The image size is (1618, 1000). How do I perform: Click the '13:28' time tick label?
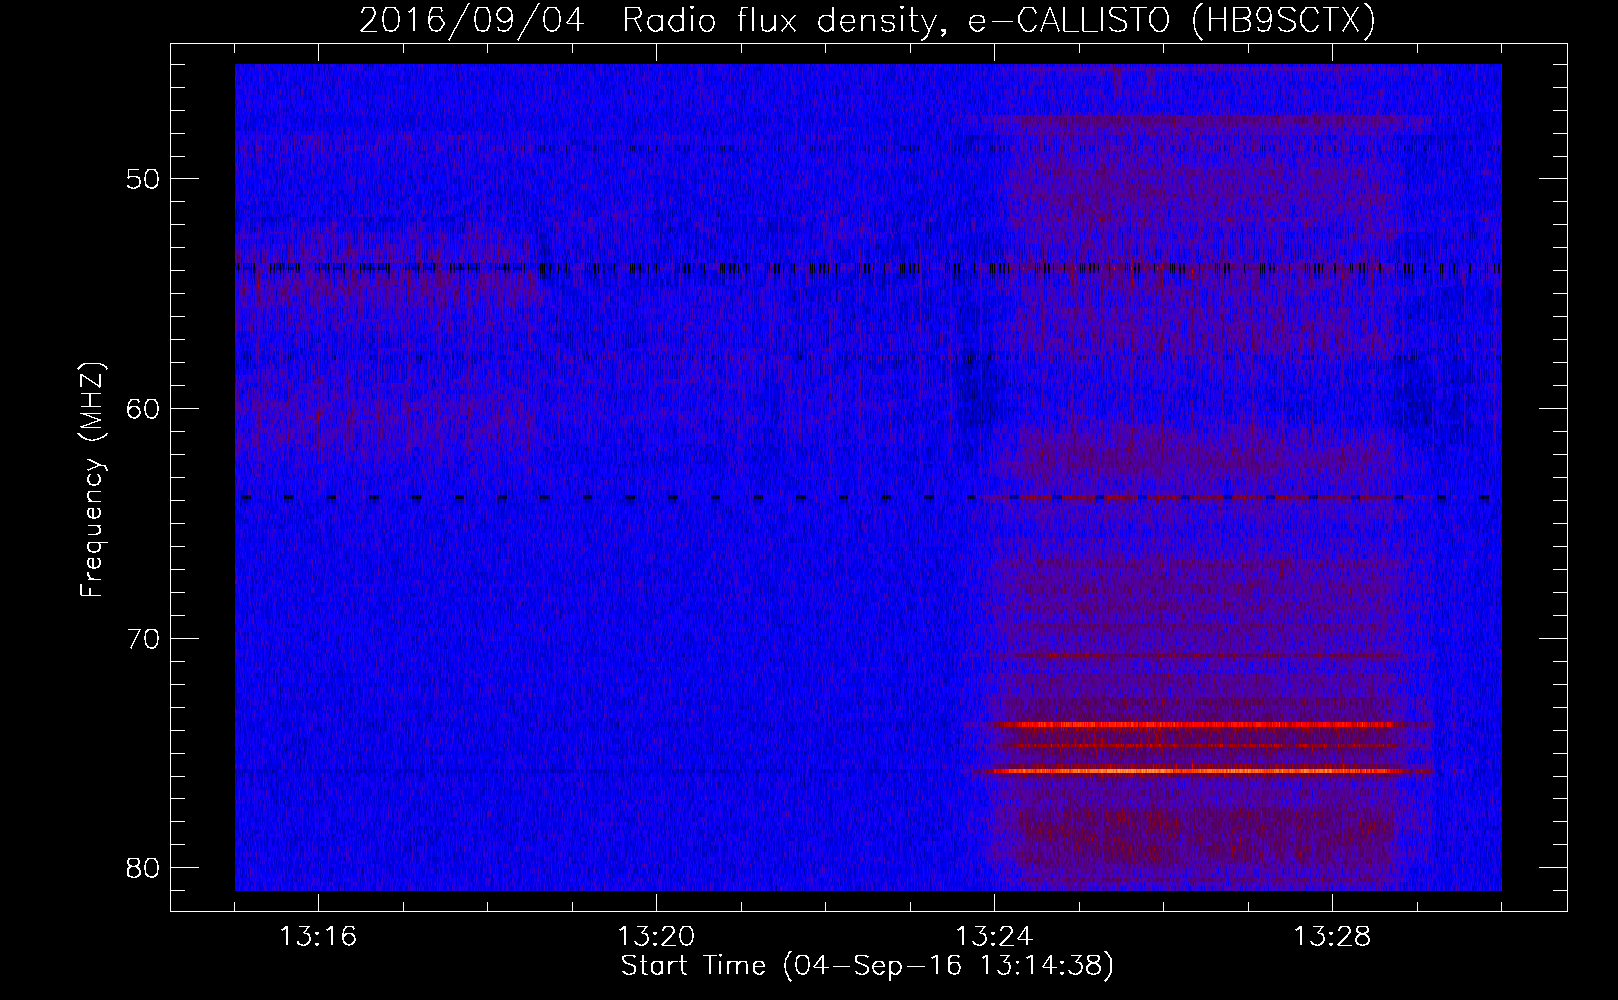click(1332, 937)
